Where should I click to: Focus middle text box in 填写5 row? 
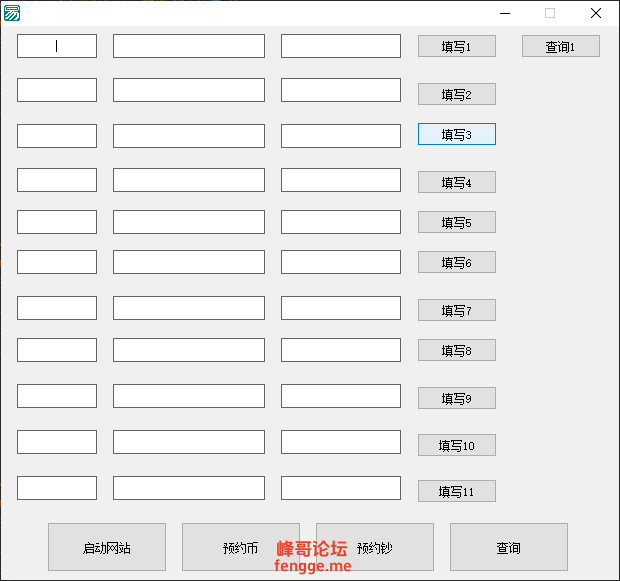189,222
